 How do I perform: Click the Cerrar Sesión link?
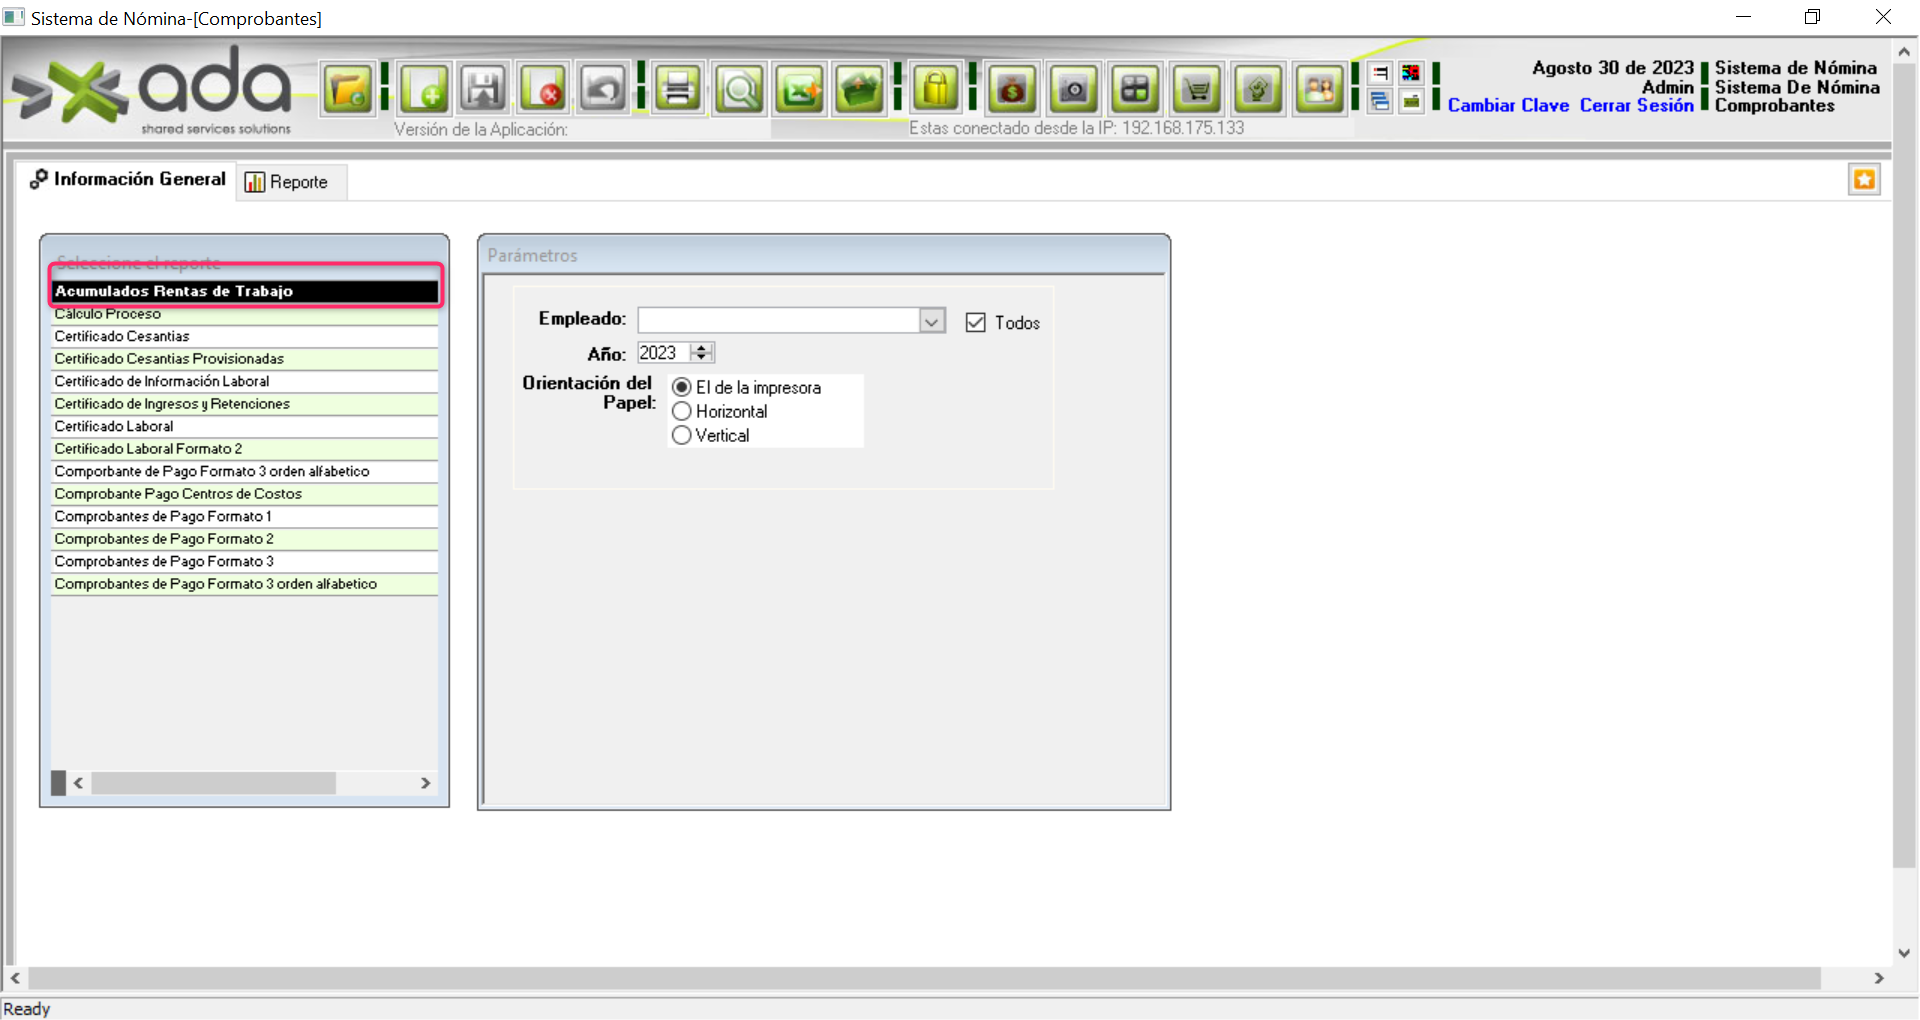1636,106
